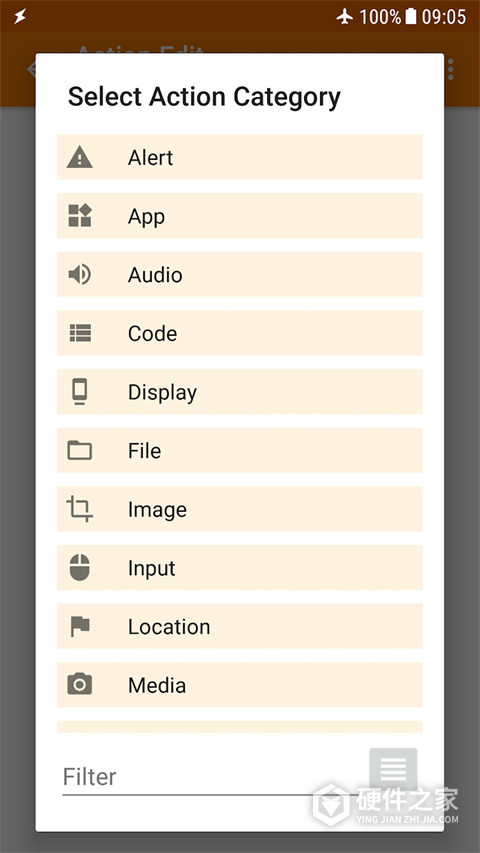The height and width of the screenshot is (853, 480).
Task: Select the Code list icon
Action: (x=80, y=333)
